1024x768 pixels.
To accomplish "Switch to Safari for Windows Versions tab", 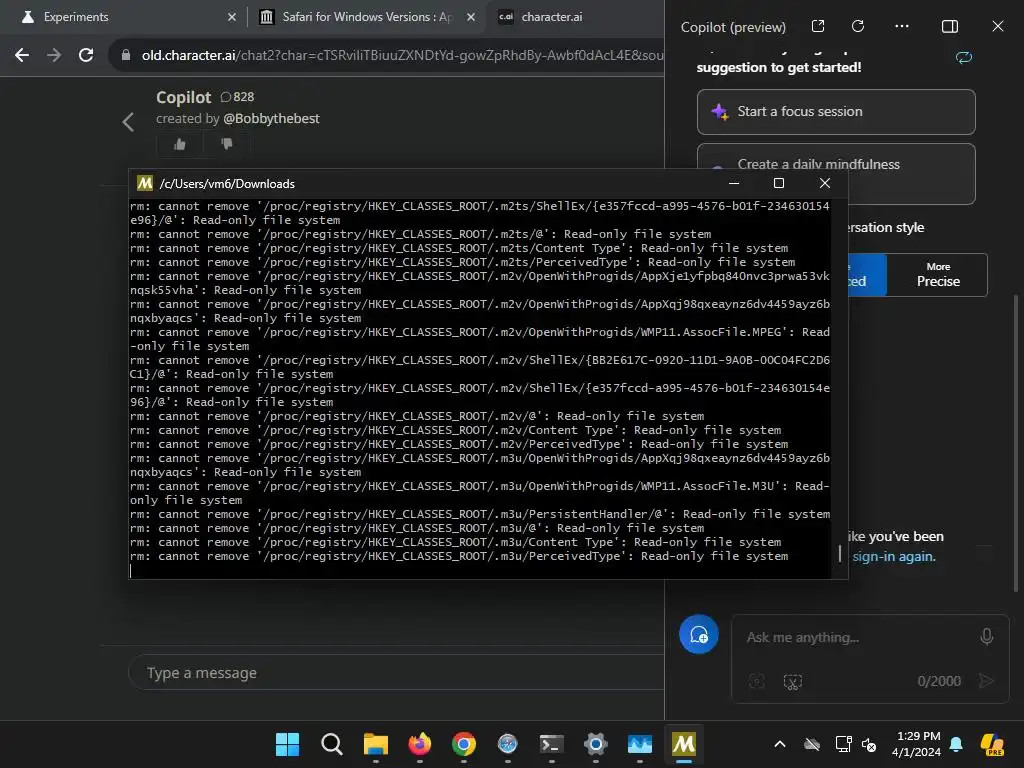I will coord(367,17).
